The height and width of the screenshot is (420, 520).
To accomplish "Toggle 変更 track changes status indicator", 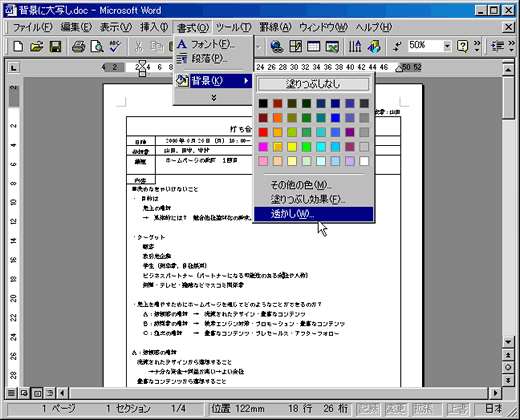I will pyautogui.click(x=396, y=409).
